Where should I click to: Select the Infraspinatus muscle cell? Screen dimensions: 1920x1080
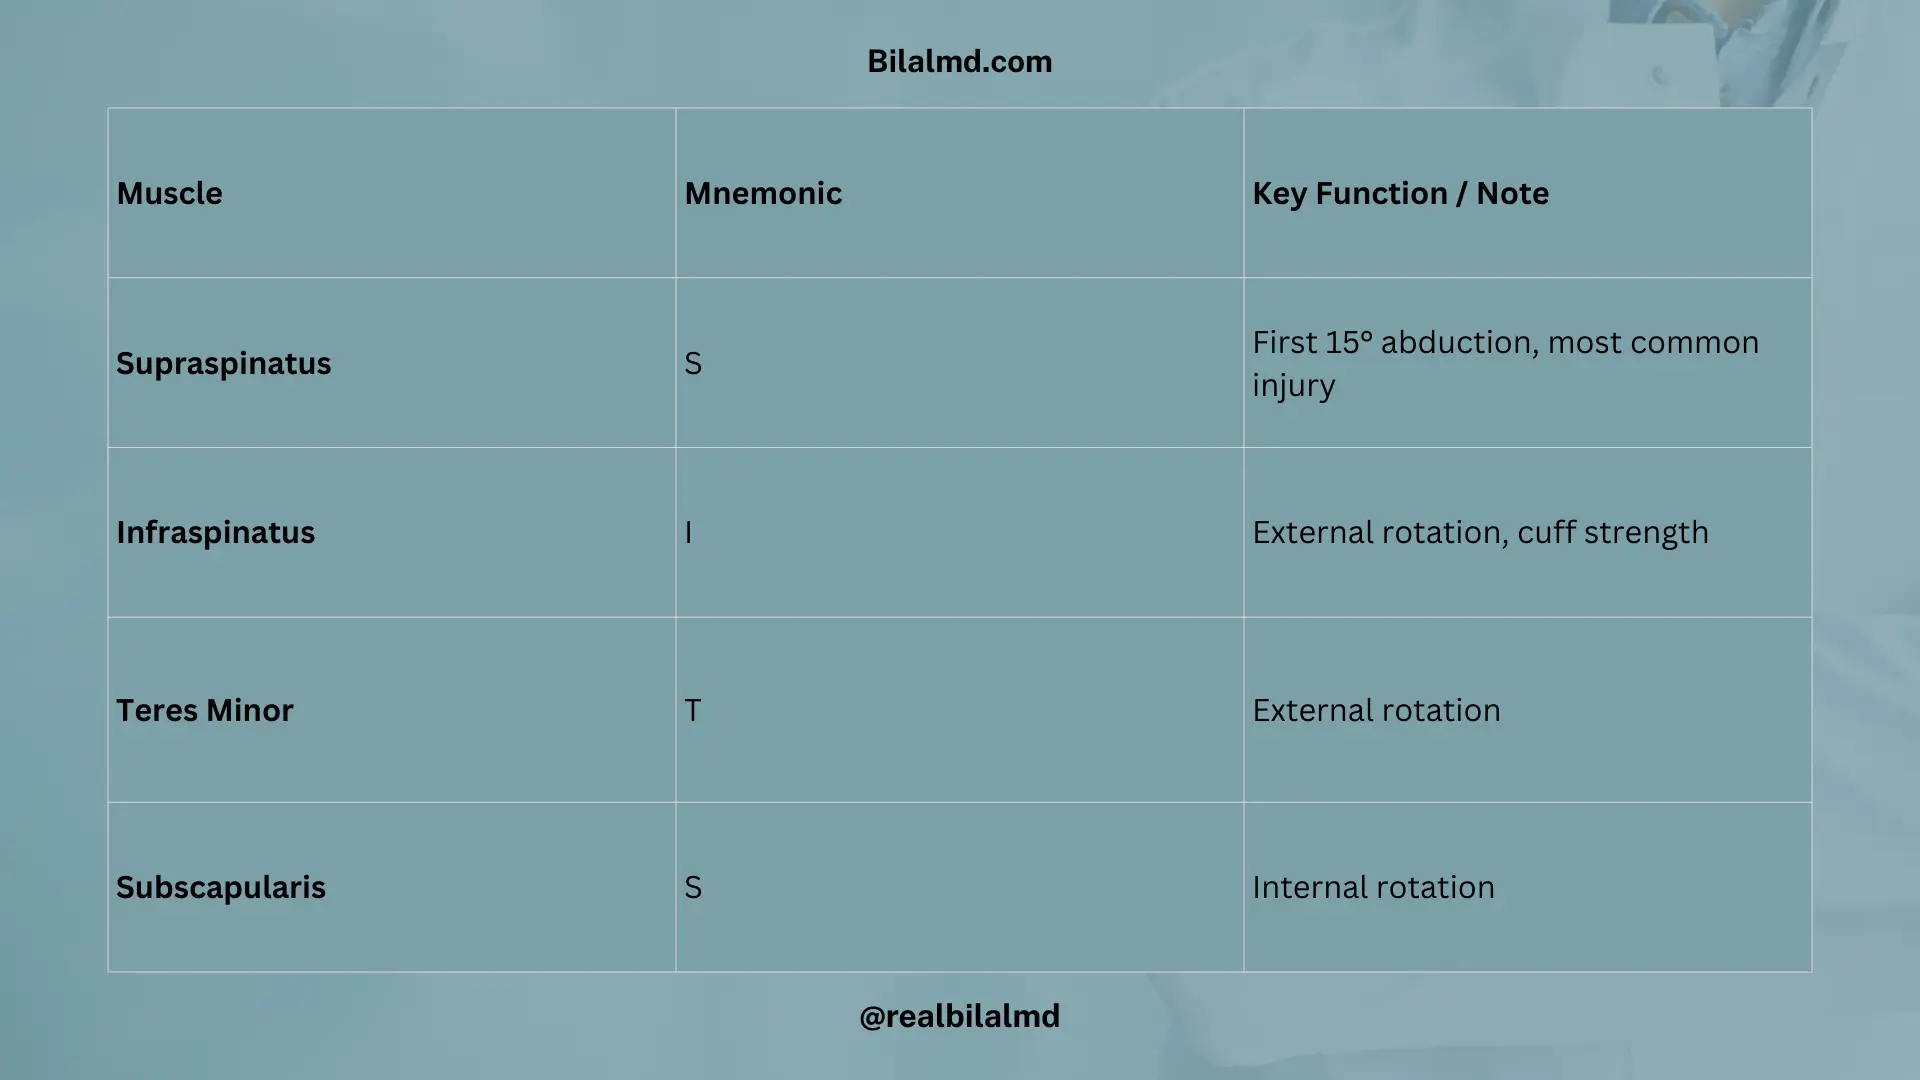[x=215, y=532]
